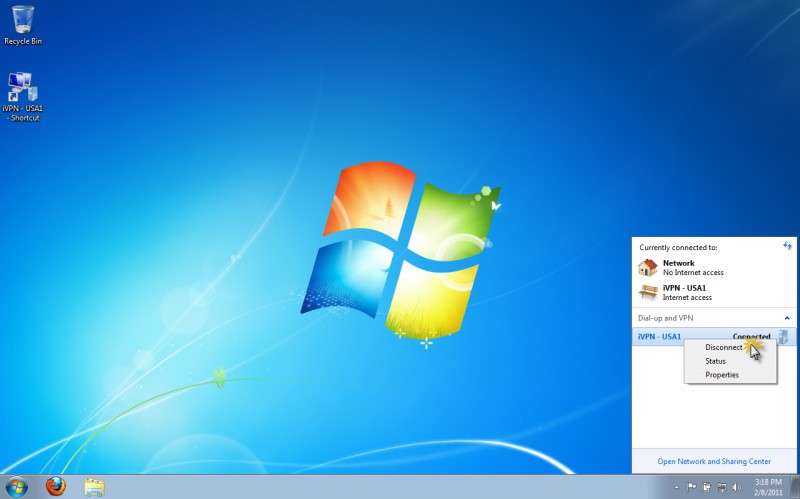The image size is (800, 499).
Task: Click the power plug tray icon
Action: point(707,487)
